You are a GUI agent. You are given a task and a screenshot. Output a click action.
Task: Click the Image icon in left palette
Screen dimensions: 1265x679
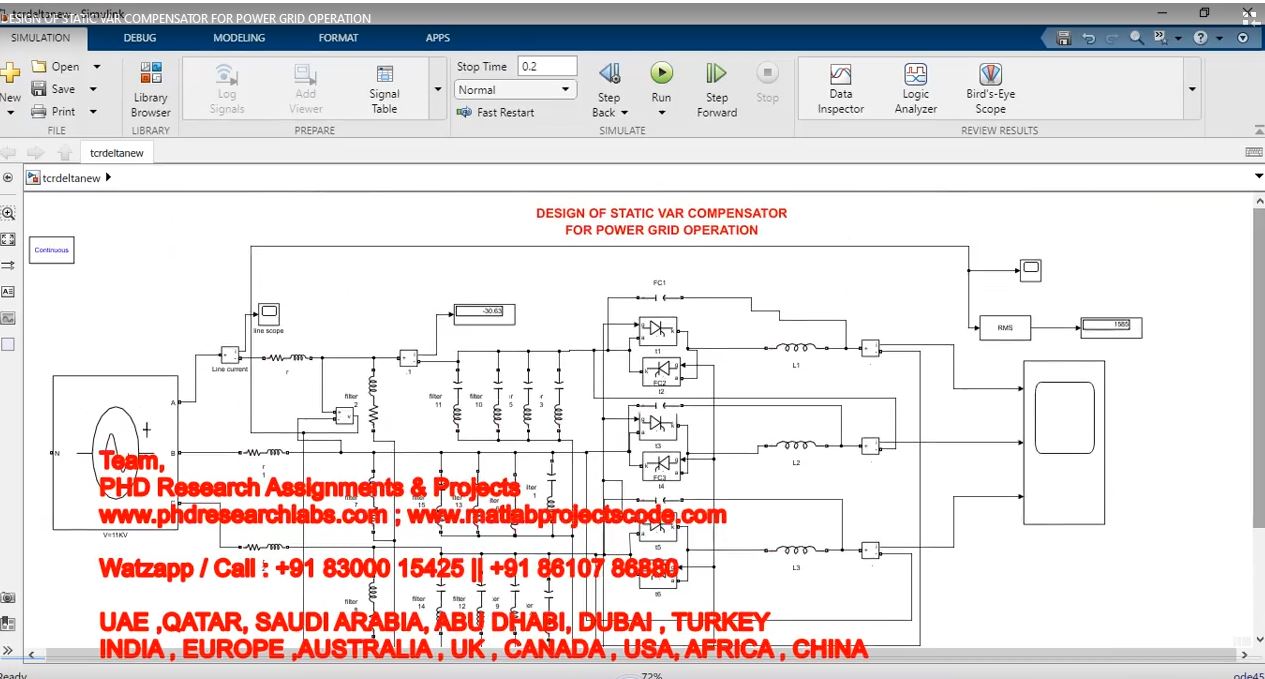point(8,318)
